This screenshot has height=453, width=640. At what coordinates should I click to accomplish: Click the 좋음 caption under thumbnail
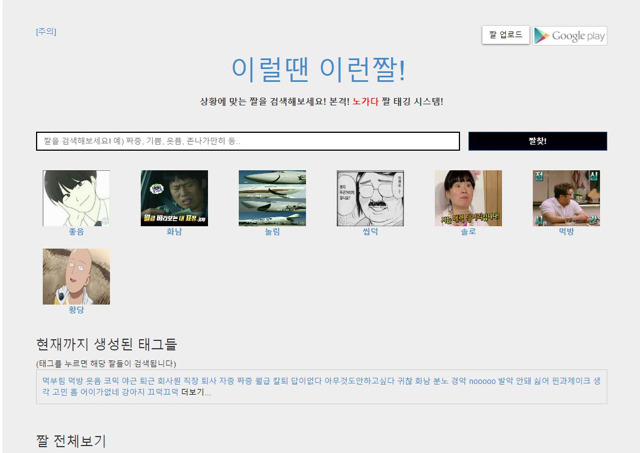pos(76,231)
